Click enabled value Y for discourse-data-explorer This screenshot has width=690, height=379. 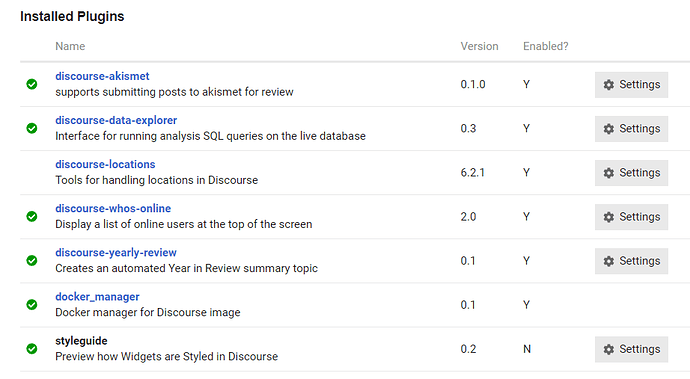526,129
